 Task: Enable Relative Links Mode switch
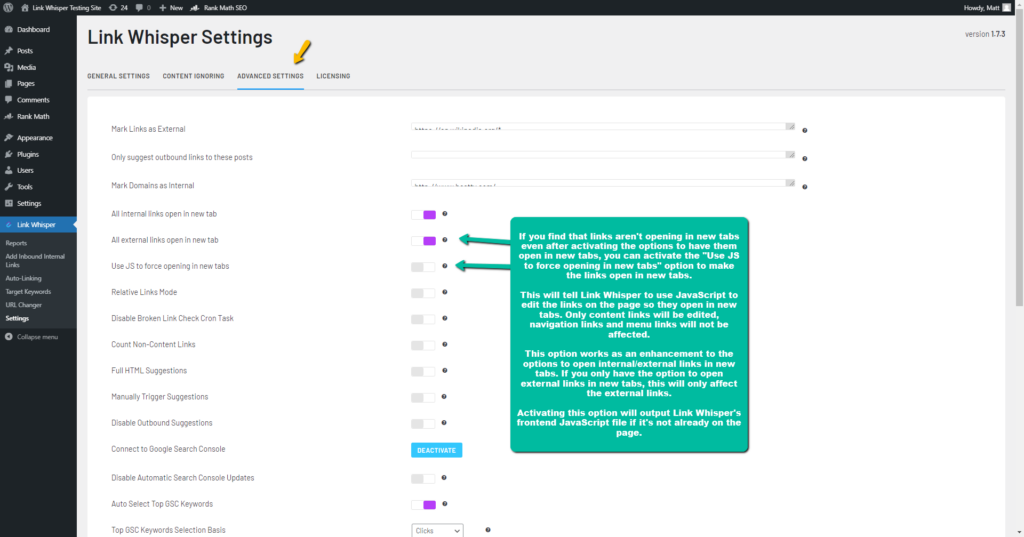pos(423,293)
